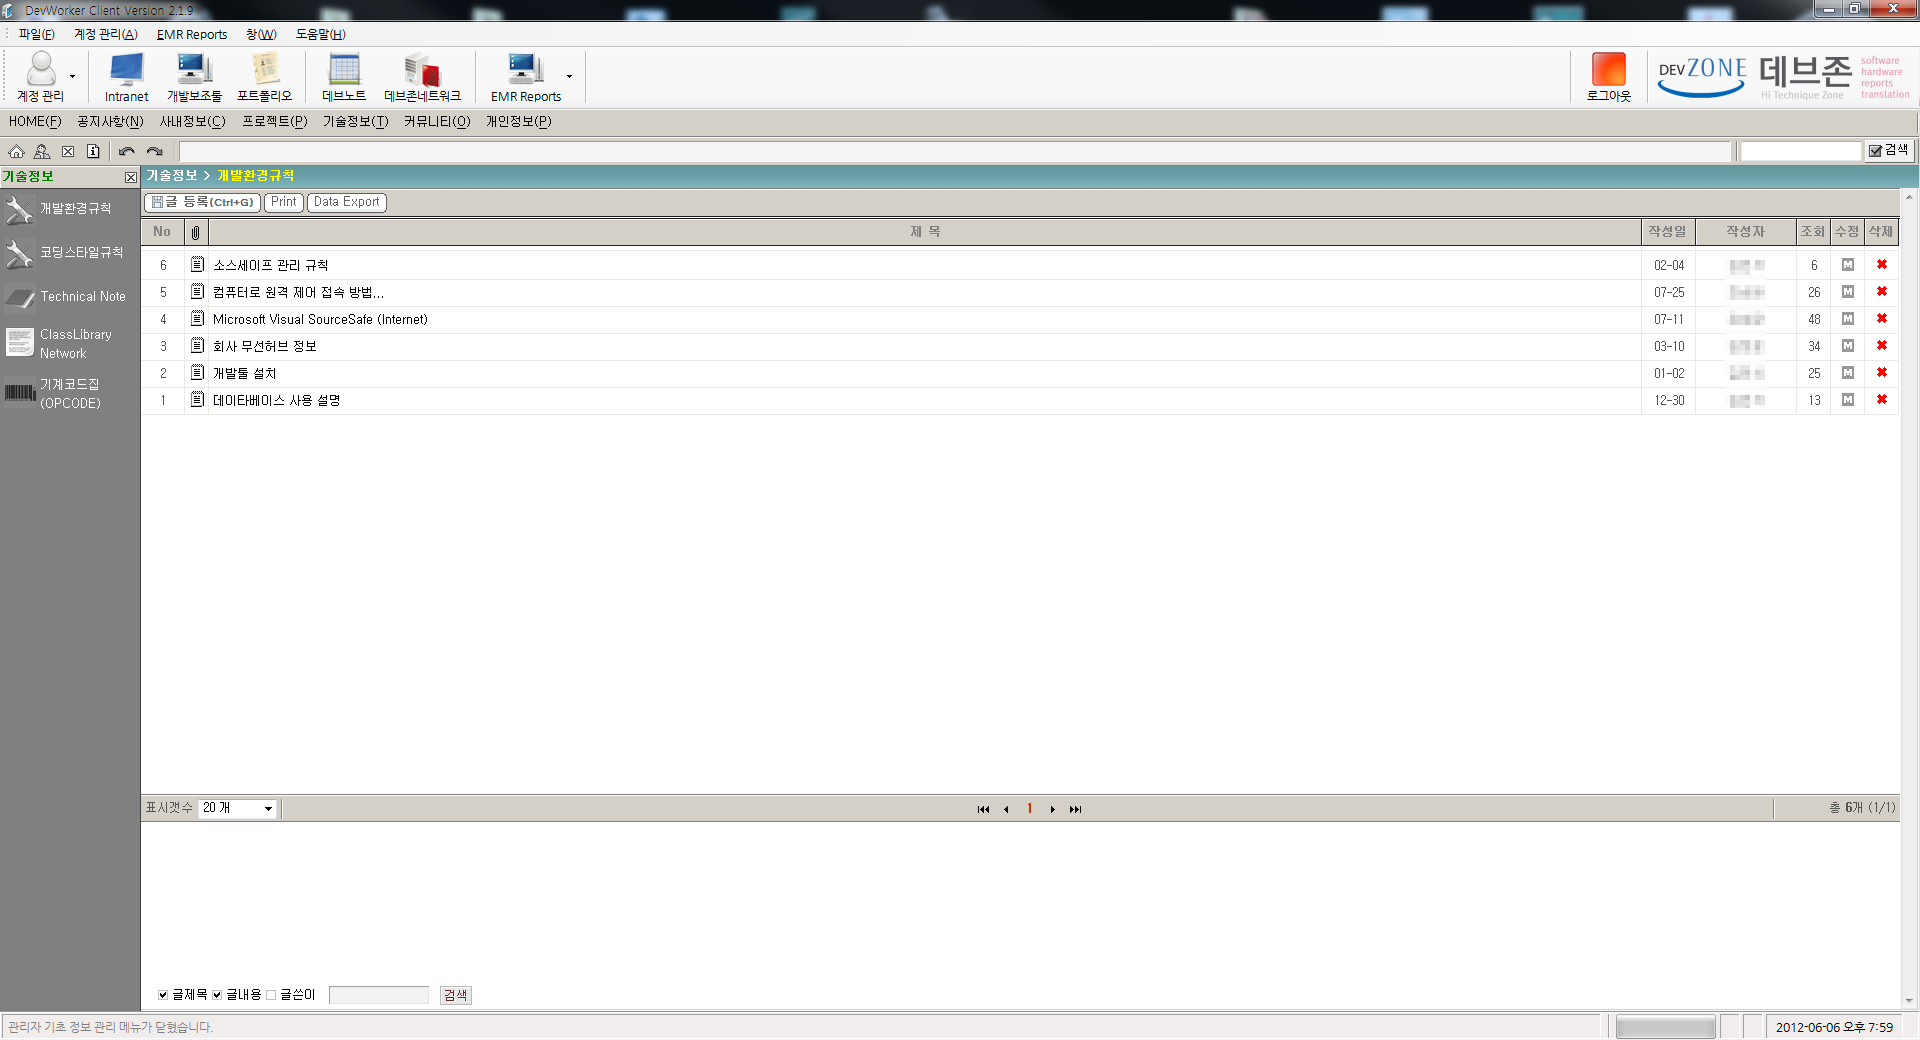This screenshot has width=1920, height=1040.
Task: Click the bottom 검색 search button
Action: click(456, 995)
